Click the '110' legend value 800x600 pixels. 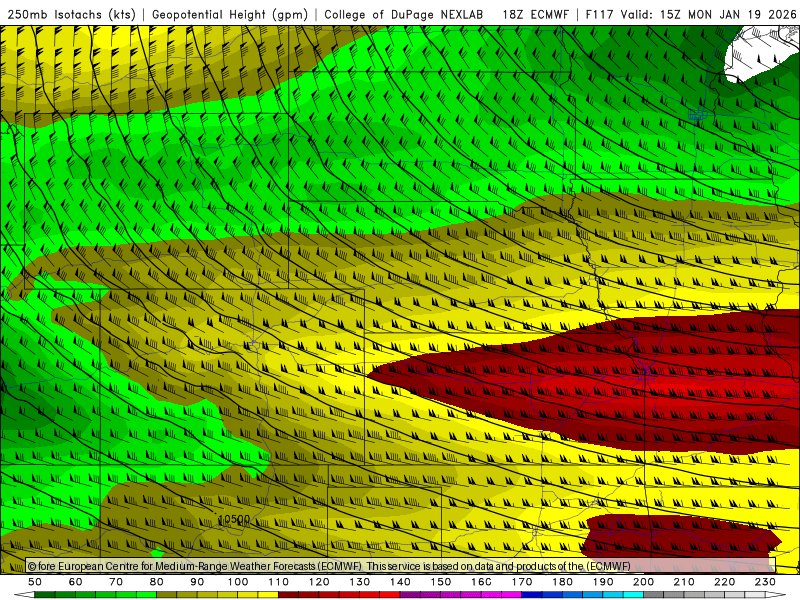pos(278,582)
